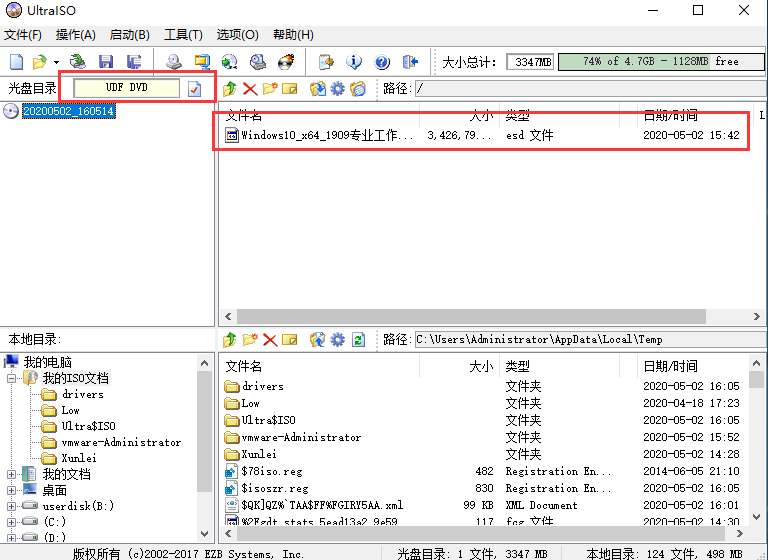Click the New file icon in main toolbar
The width and height of the screenshot is (768, 560).
tap(17, 62)
